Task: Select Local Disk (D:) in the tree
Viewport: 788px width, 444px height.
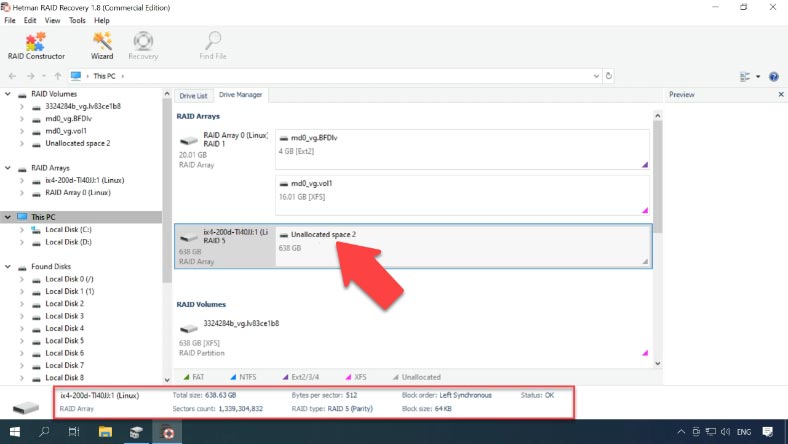Action: [x=68, y=242]
